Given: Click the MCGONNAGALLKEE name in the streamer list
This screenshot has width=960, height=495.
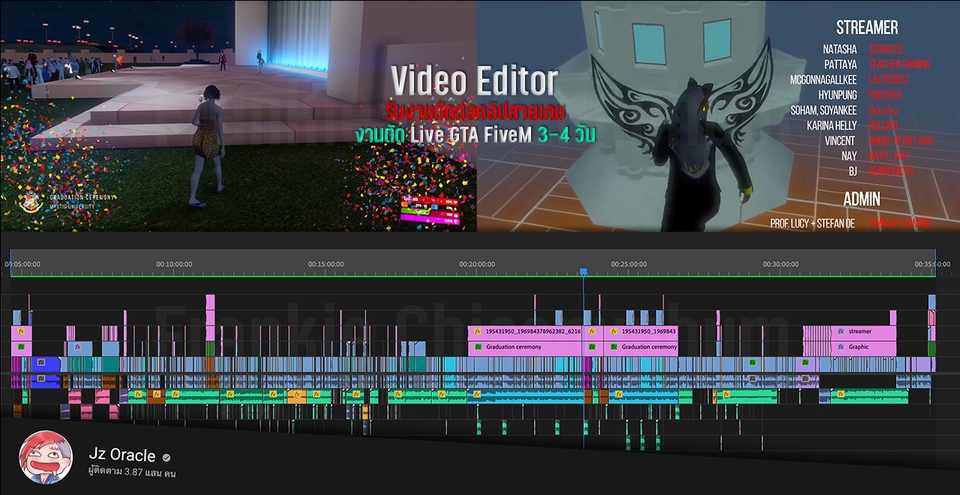Looking at the screenshot, I should (824, 80).
